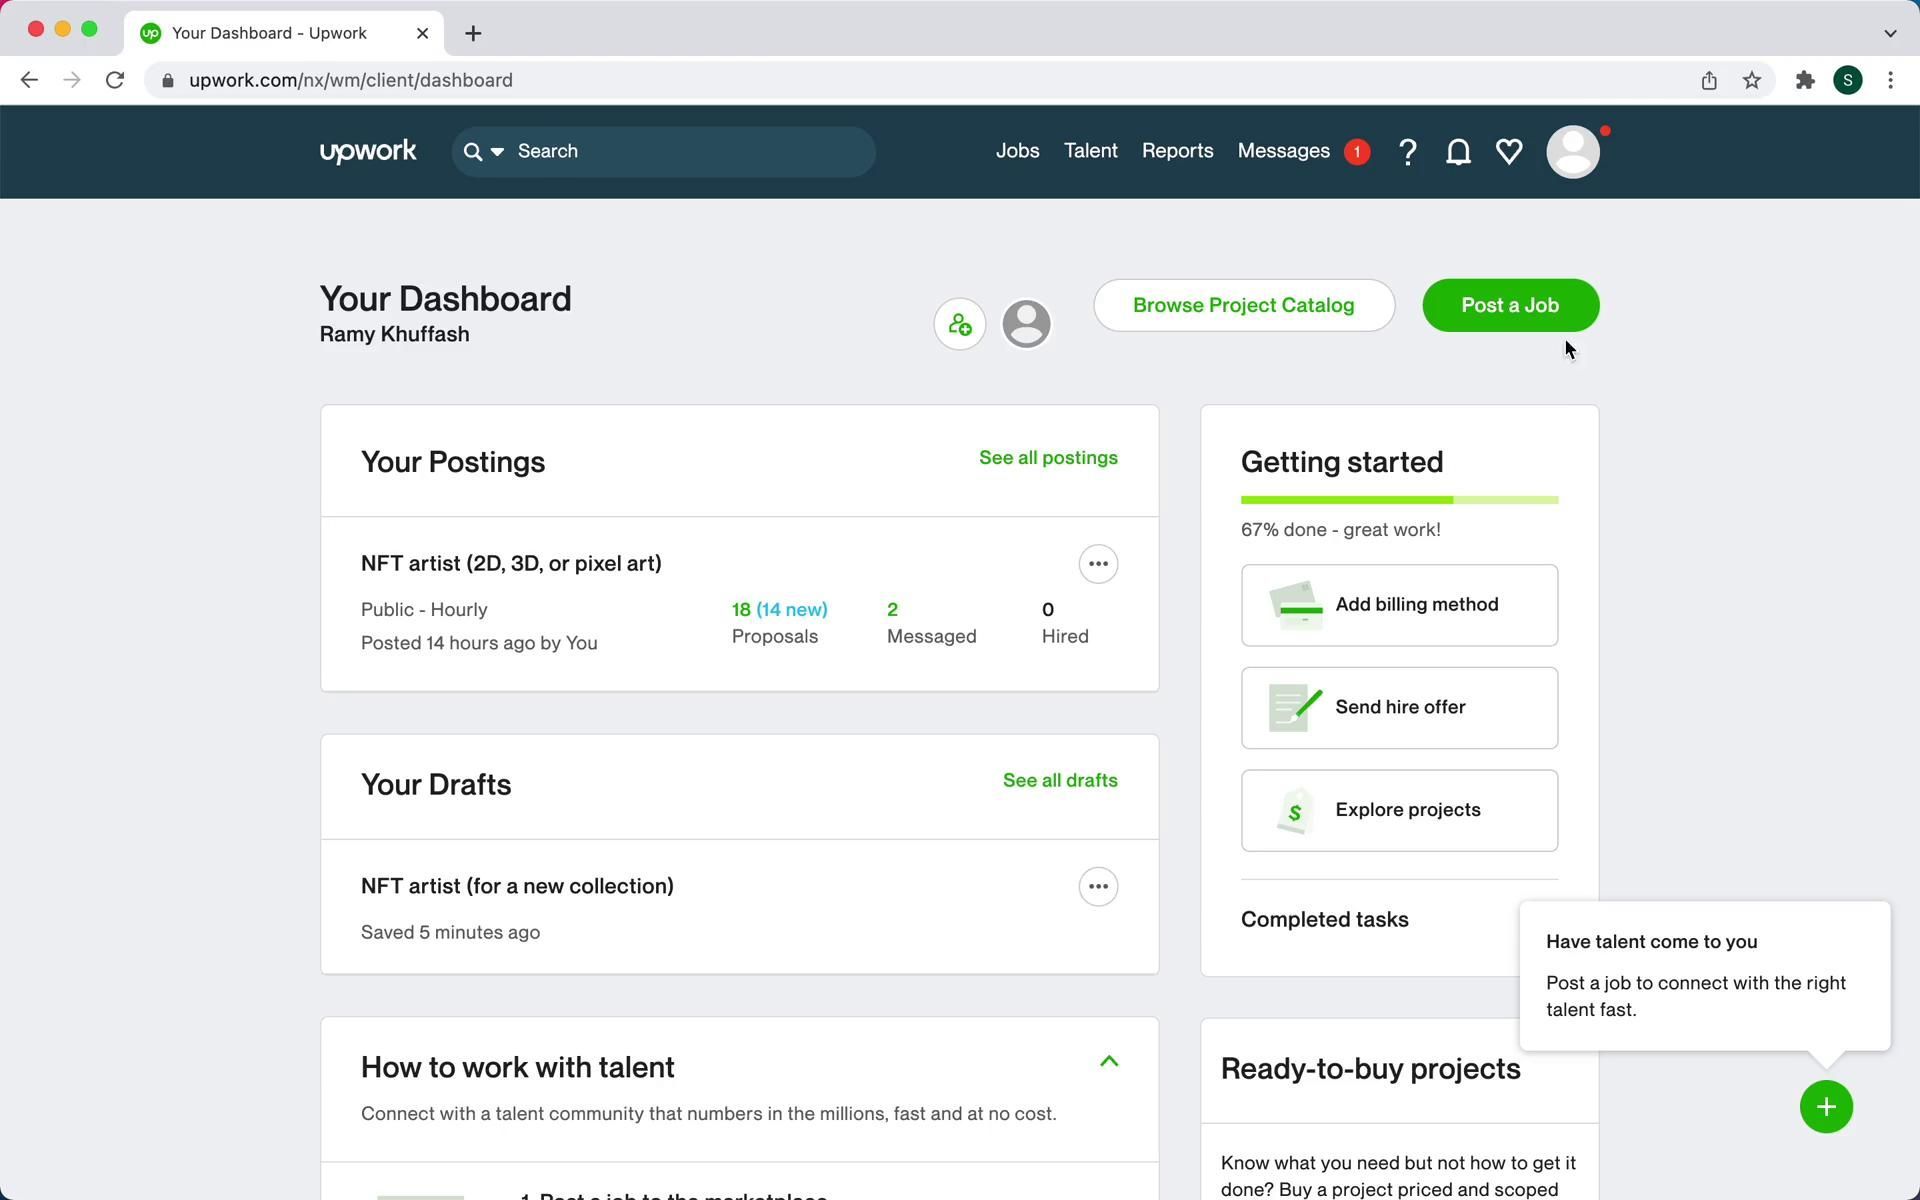This screenshot has height=1200, width=1920.
Task: Open the notifications bell icon
Action: click(x=1458, y=152)
